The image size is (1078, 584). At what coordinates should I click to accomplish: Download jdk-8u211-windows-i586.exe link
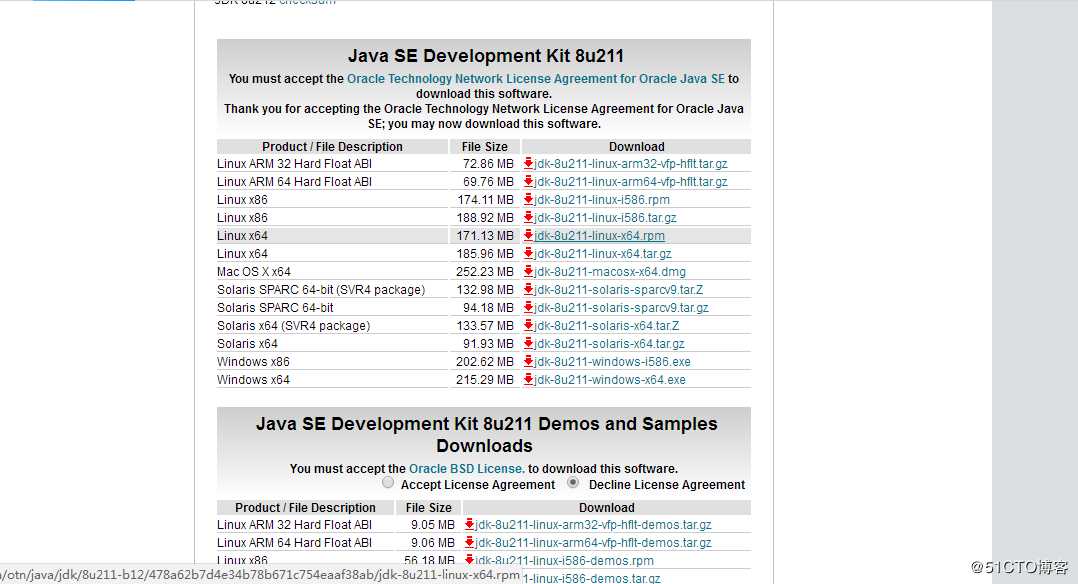point(613,361)
